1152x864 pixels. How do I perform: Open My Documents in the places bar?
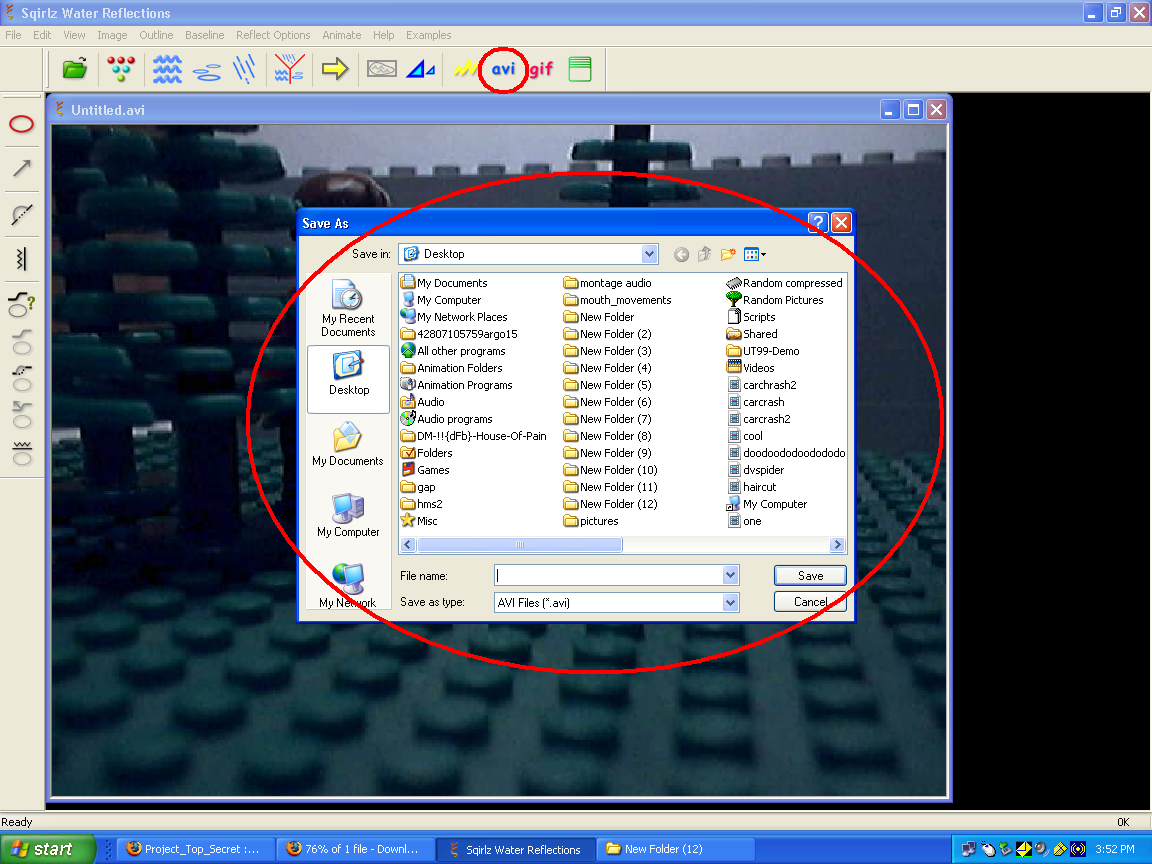(348, 445)
